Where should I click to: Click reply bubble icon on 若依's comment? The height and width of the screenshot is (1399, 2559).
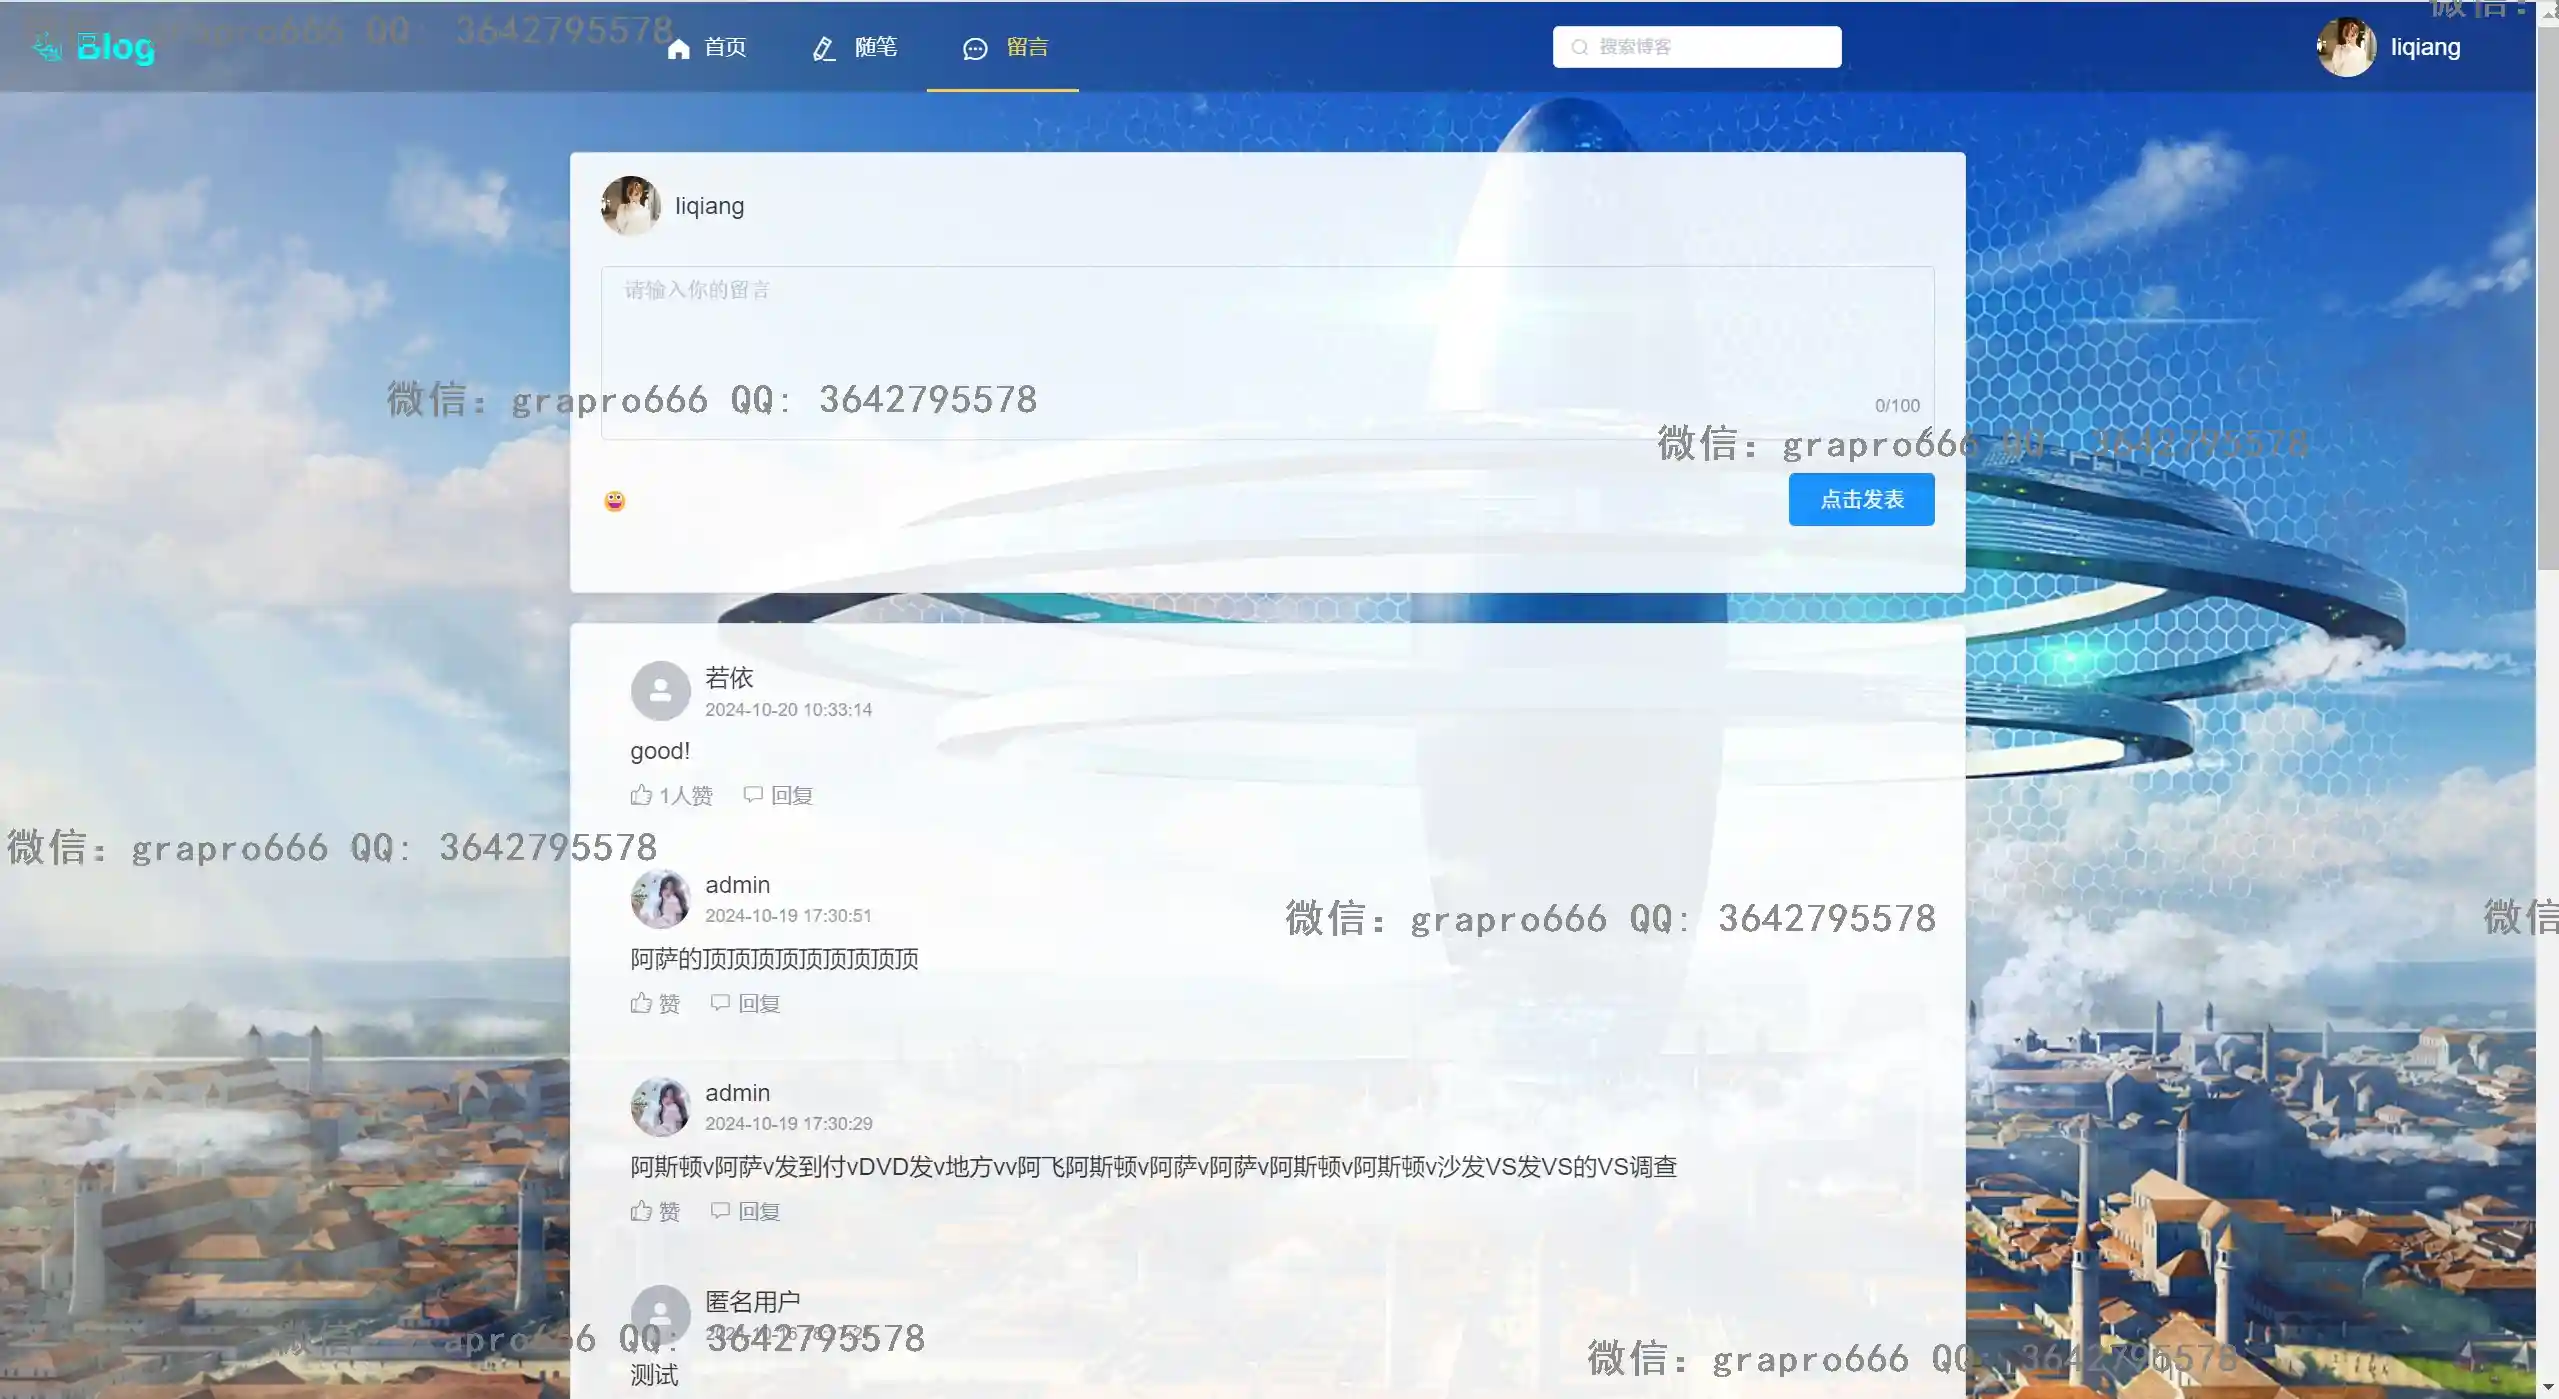click(753, 794)
